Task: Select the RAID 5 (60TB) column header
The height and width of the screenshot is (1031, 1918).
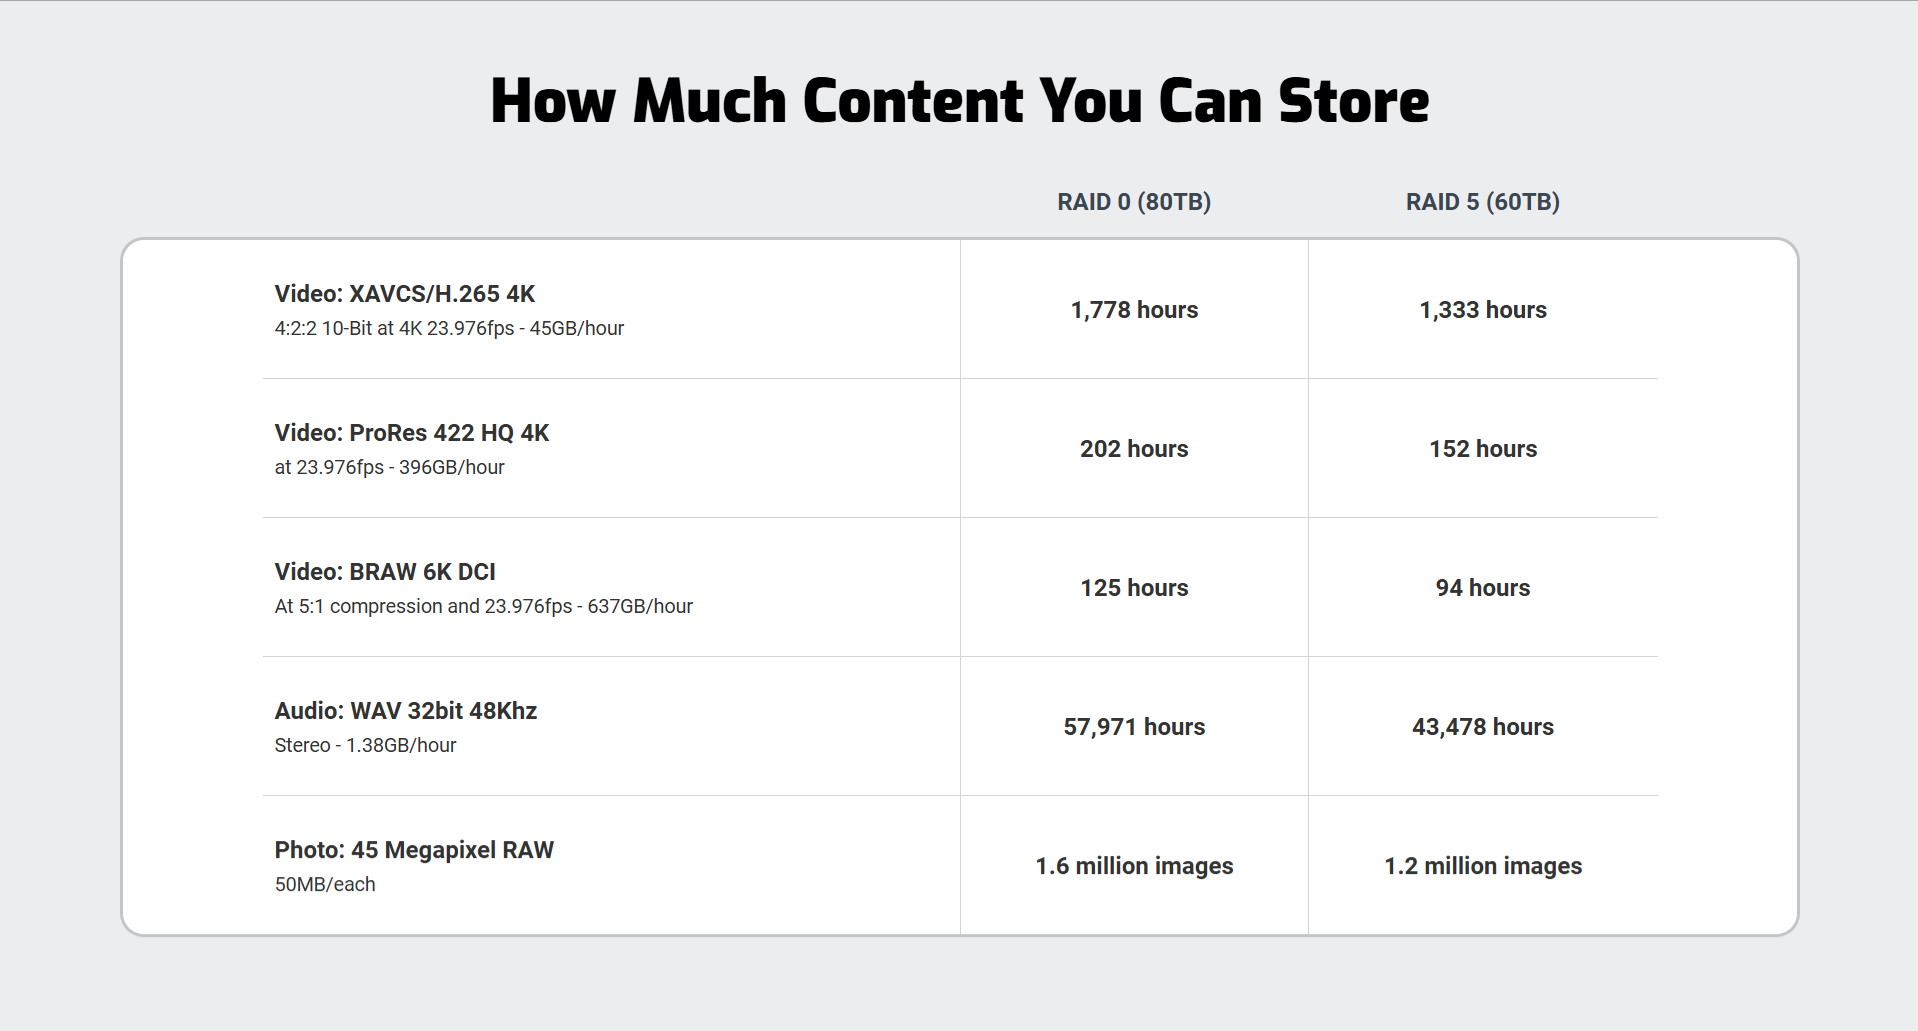Action: pyautogui.click(x=1482, y=202)
